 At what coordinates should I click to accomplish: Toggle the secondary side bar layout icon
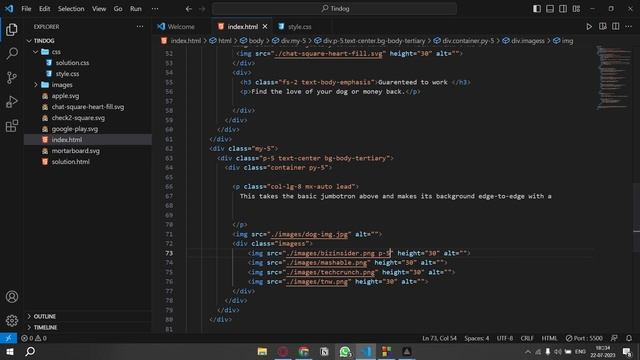(x=563, y=9)
